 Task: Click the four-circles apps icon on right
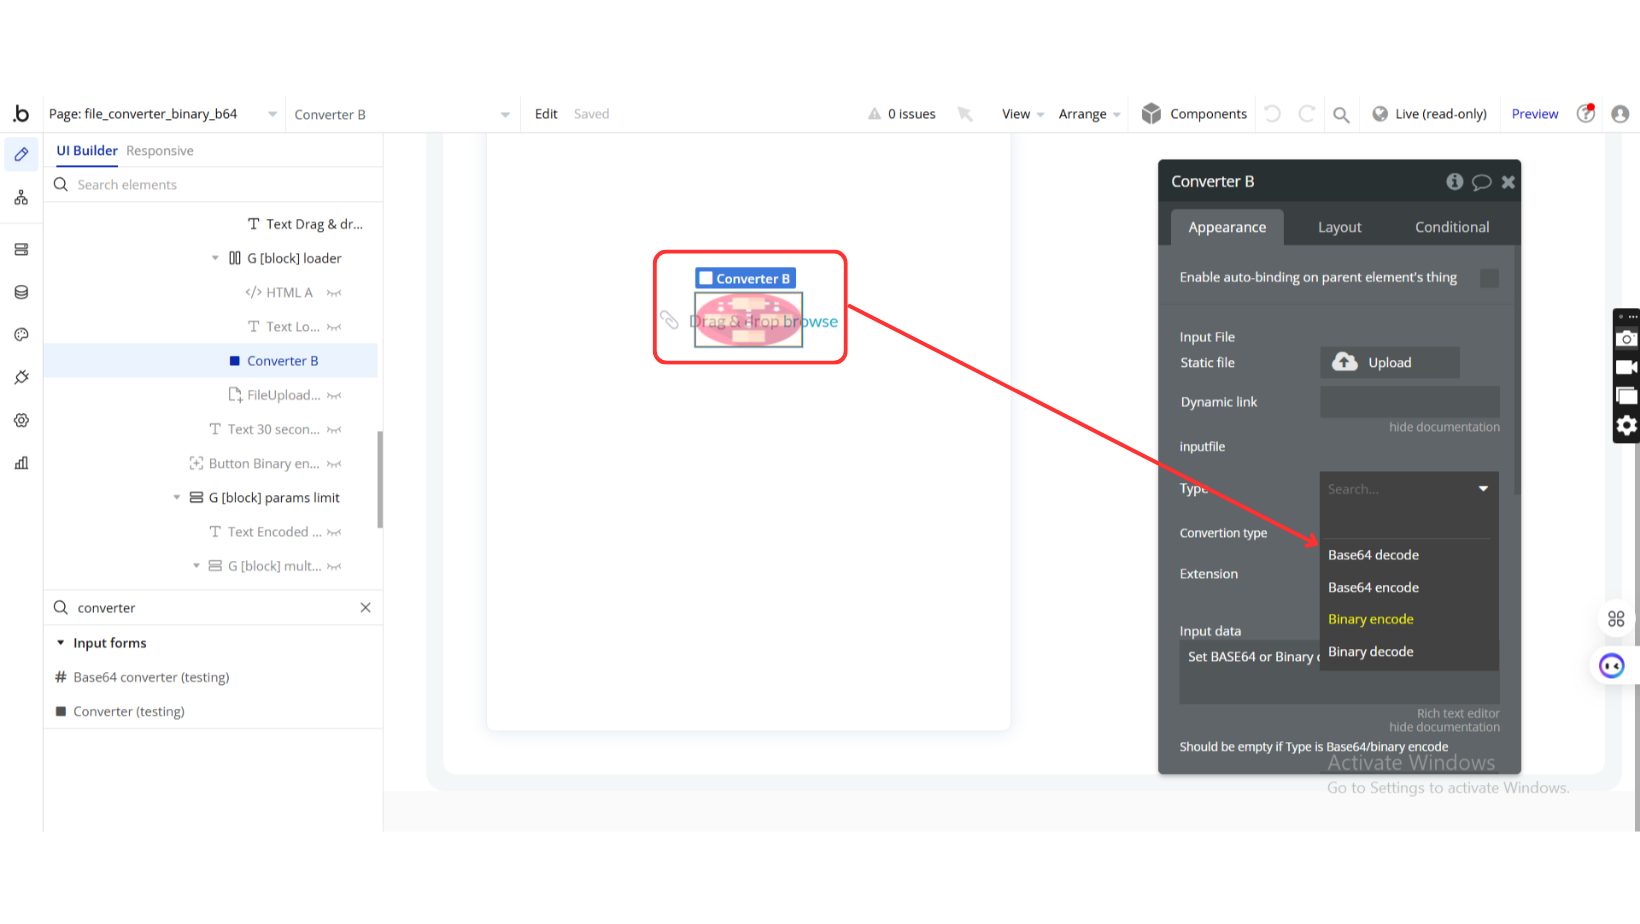[1616, 619]
